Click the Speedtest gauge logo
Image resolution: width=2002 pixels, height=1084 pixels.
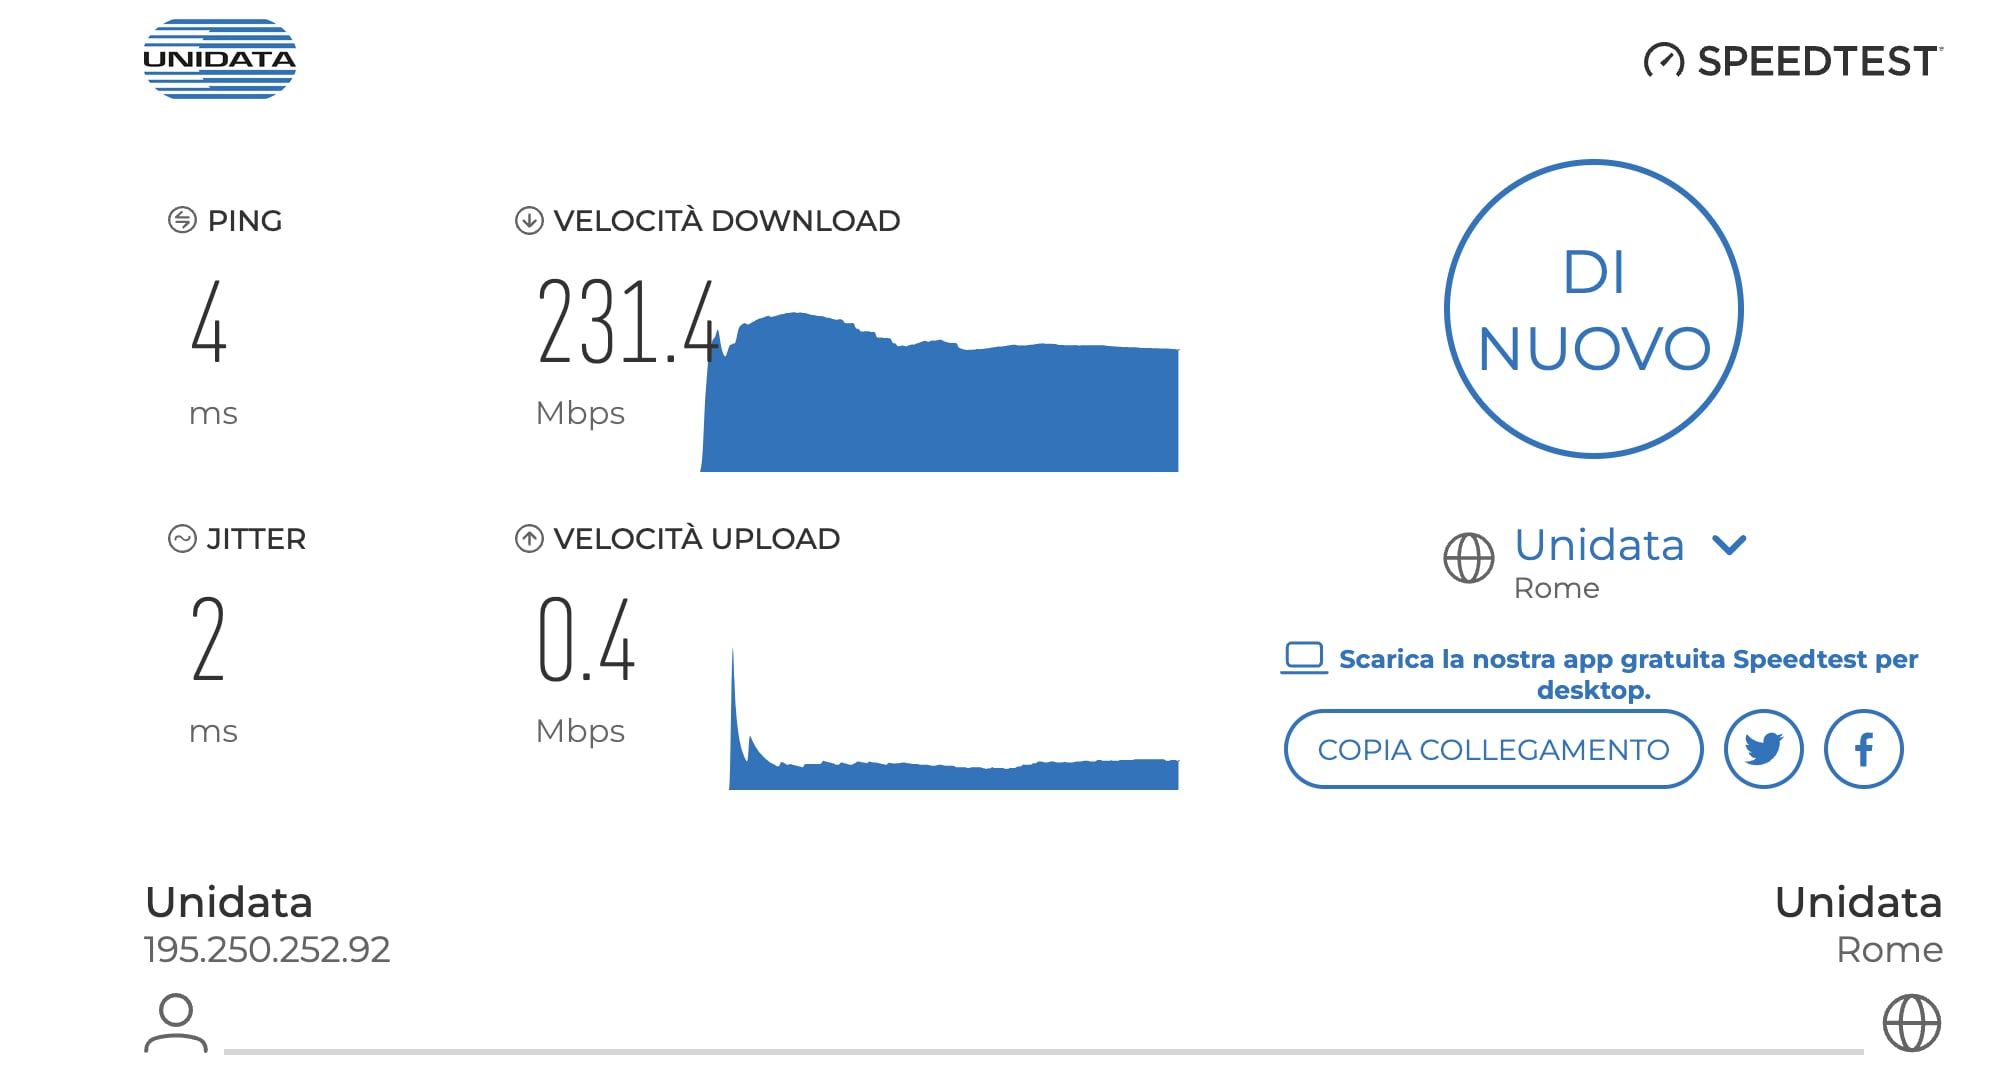pyautogui.click(x=1664, y=61)
